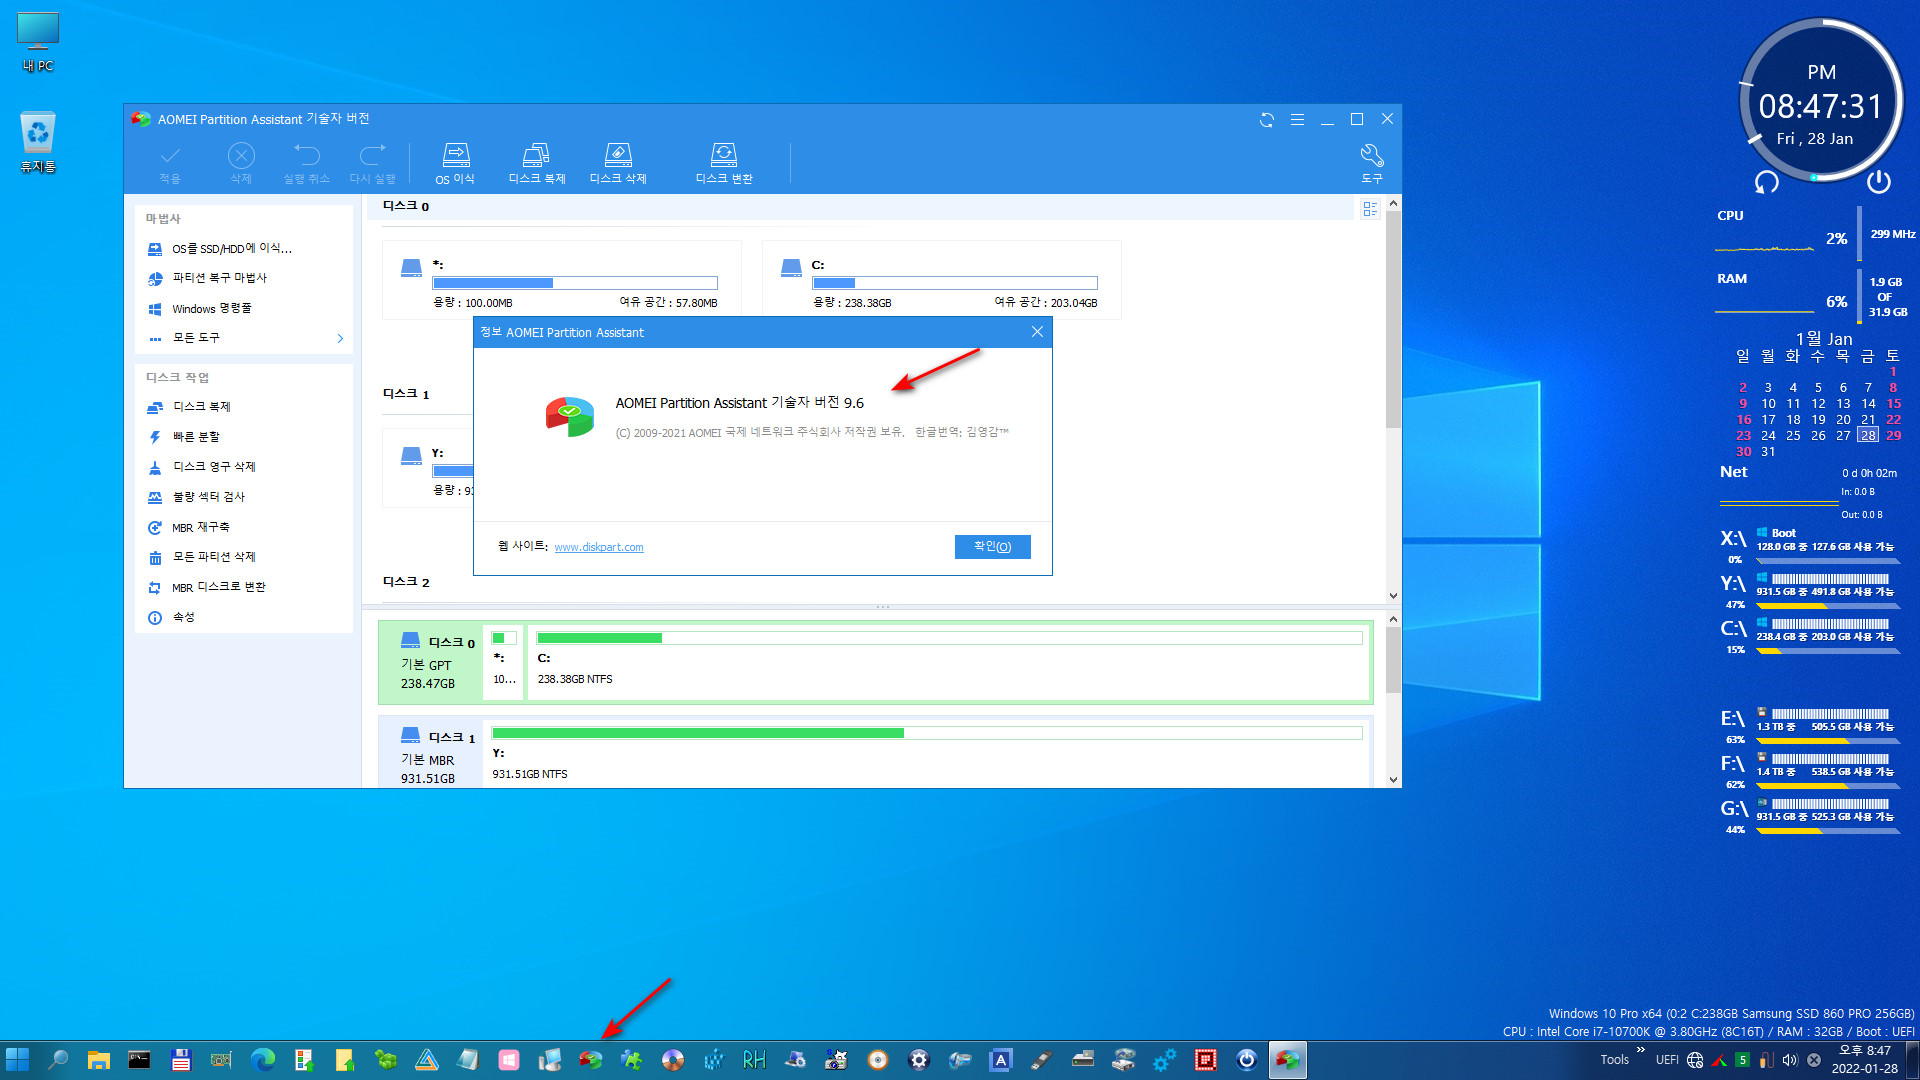Click the restart icon on clock widget
This screenshot has width=1920, height=1080.
click(1767, 182)
